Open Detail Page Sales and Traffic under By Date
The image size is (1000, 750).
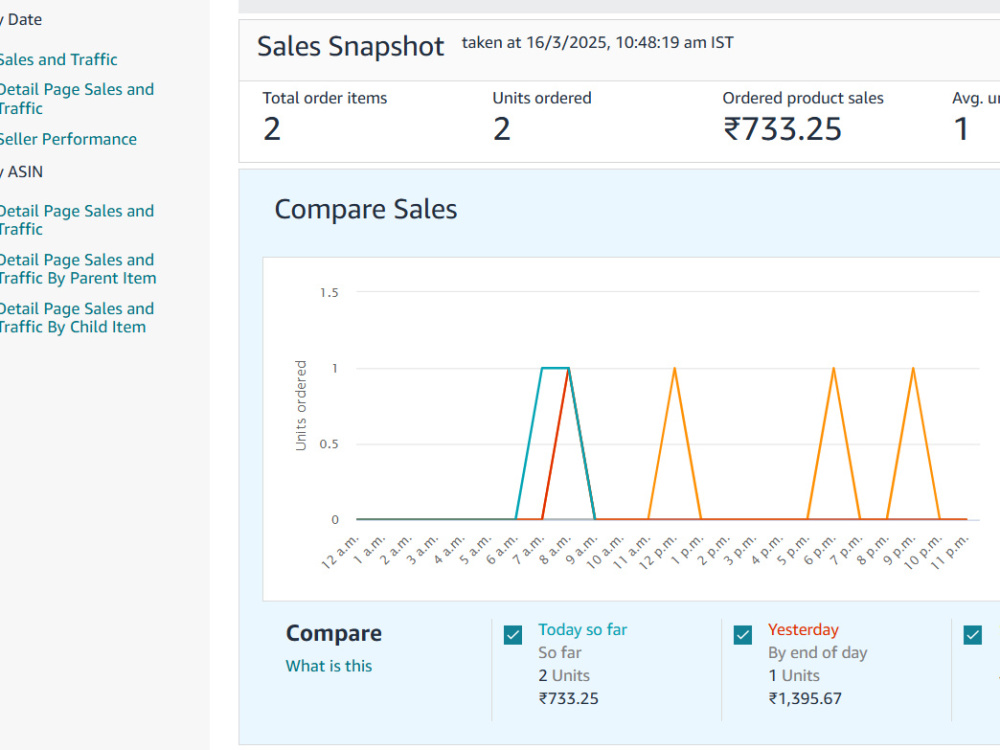click(77, 99)
